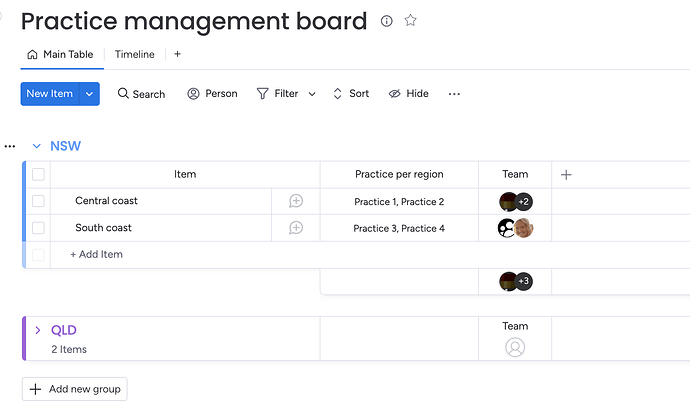The width and height of the screenshot is (690, 413).
Task: Open the New Item dropdown arrow
Action: coord(90,94)
